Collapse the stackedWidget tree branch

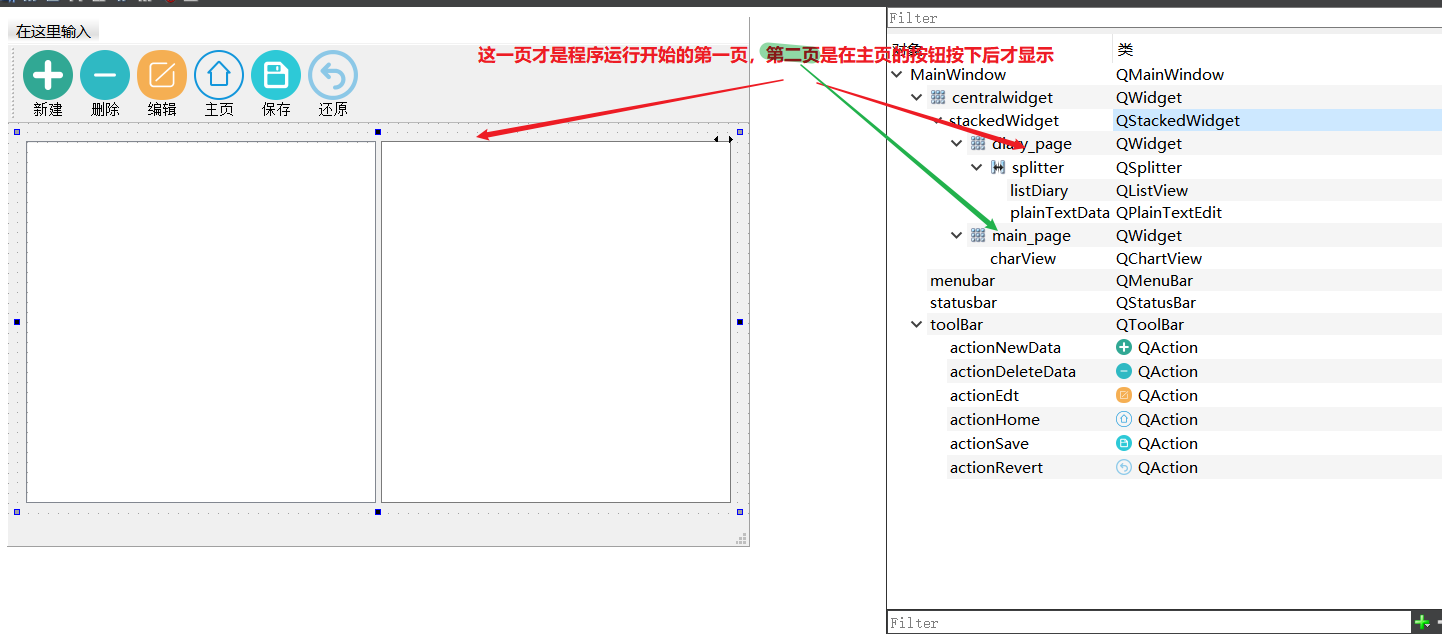click(x=936, y=120)
